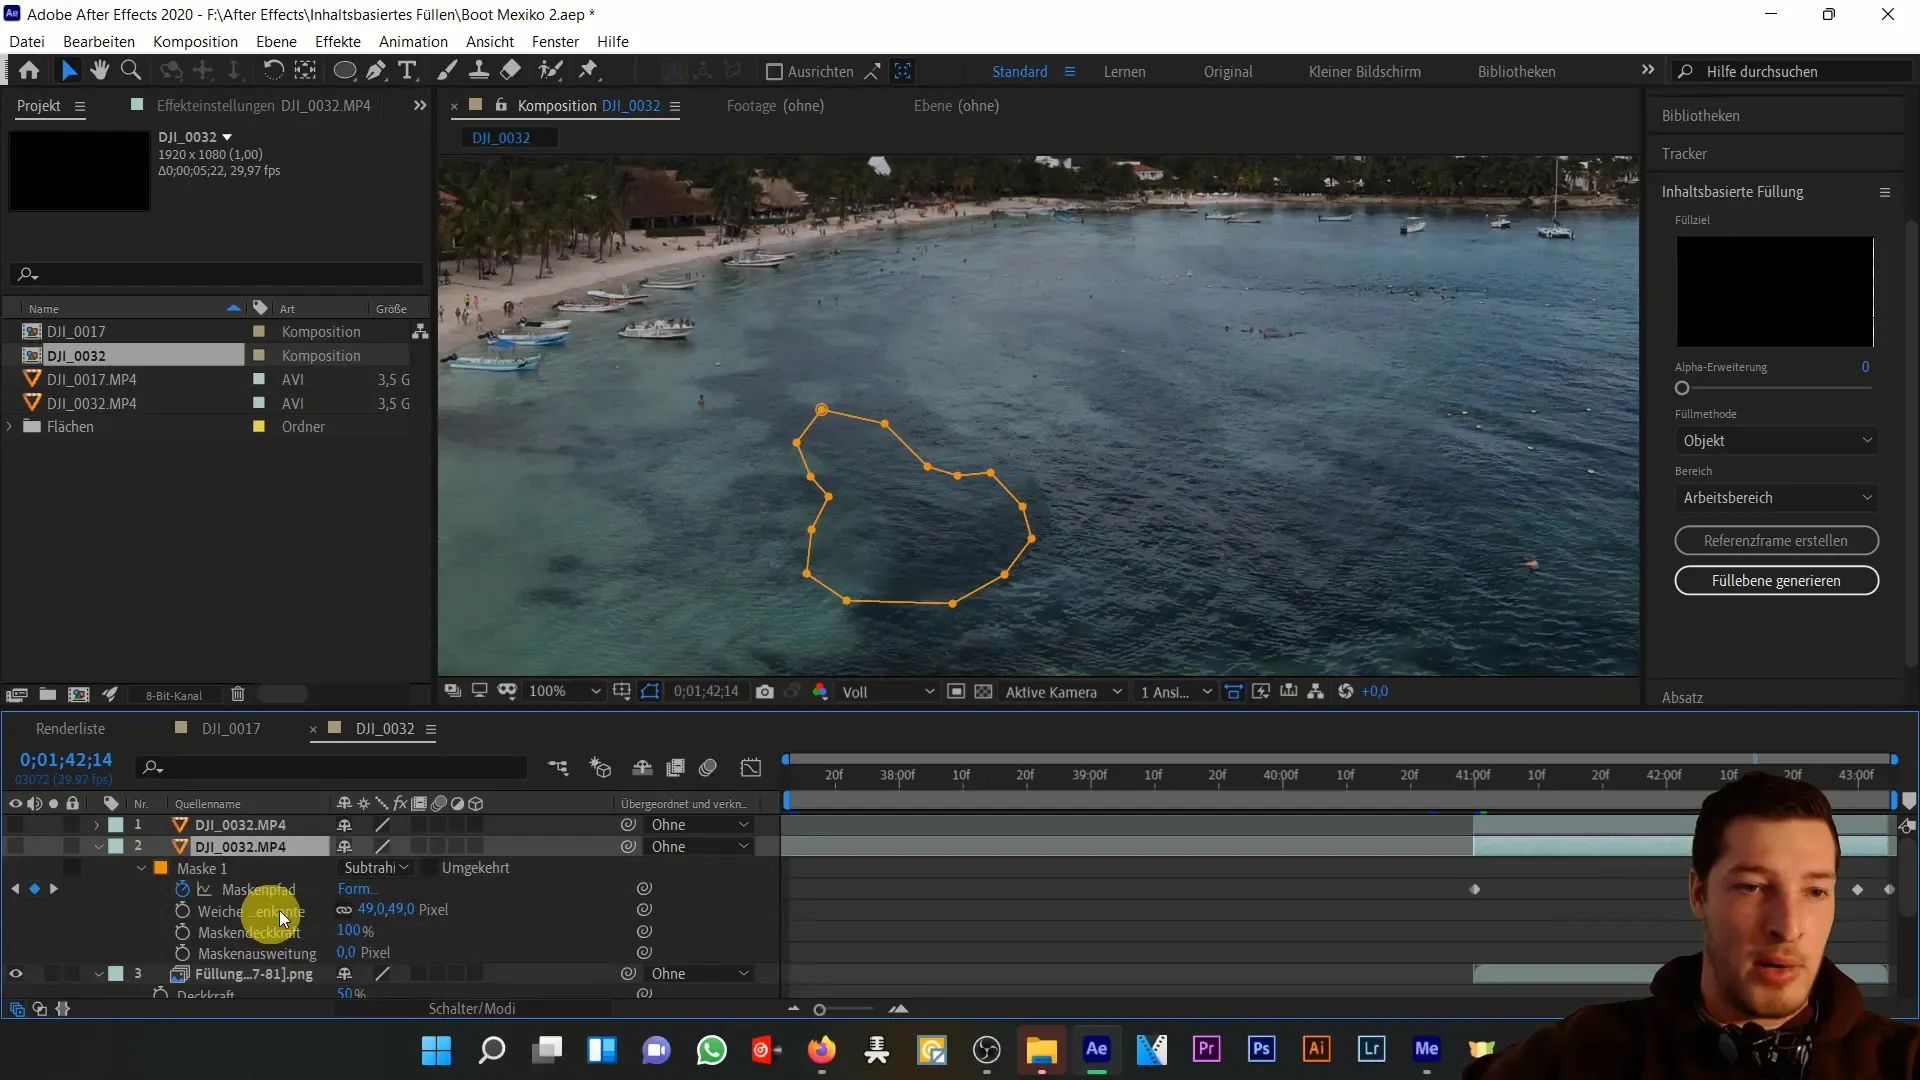Toggle mask and shape path visibility icon
This screenshot has width=1920, height=1080.
tap(650, 692)
